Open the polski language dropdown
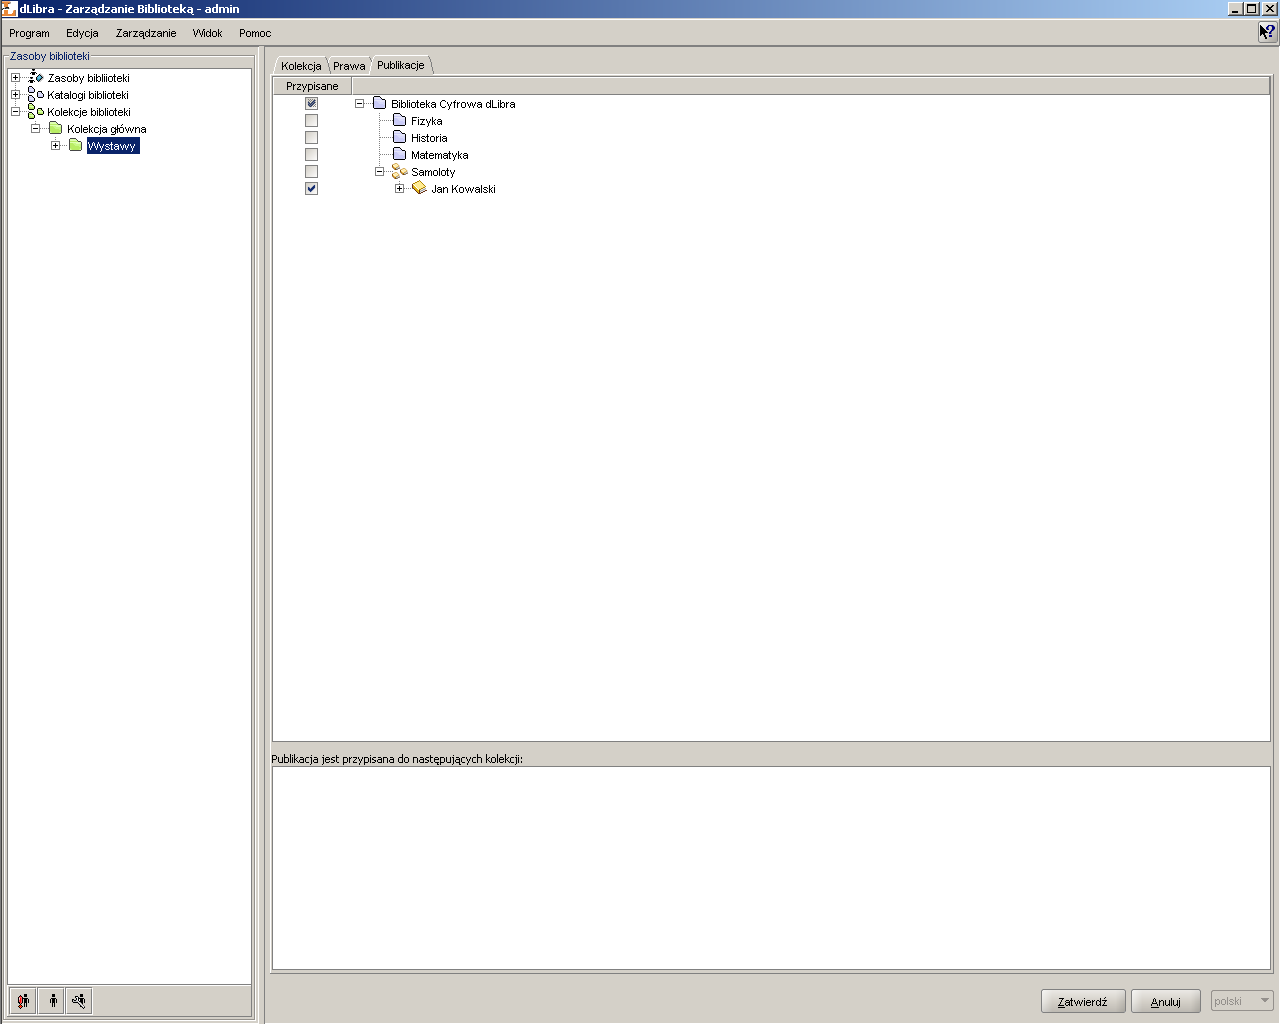The width and height of the screenshot is (1280, 1024). click(x=1242, y=1001)
